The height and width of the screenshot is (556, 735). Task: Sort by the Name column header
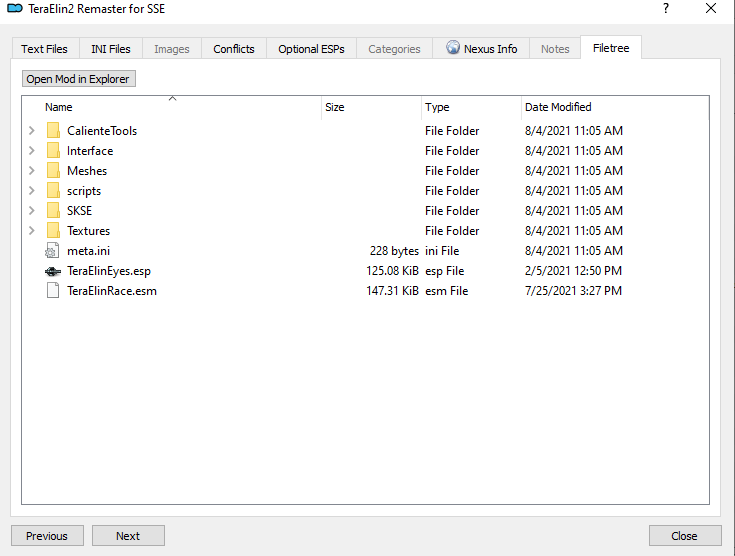pyautogui.click(x=172, y=107)
